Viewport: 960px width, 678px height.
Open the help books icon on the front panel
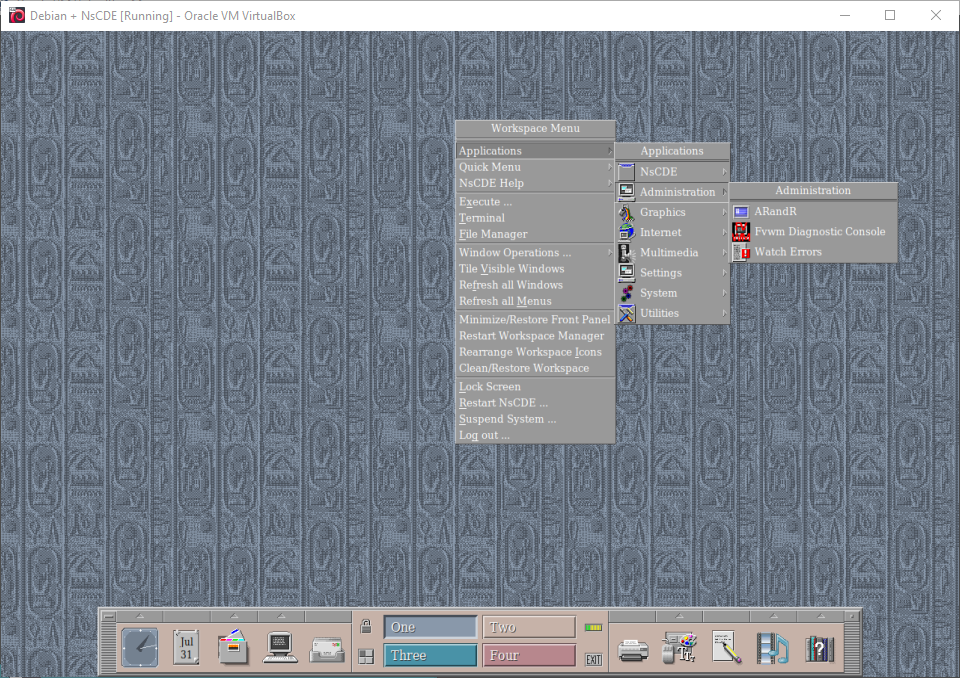tap(819, 649)
